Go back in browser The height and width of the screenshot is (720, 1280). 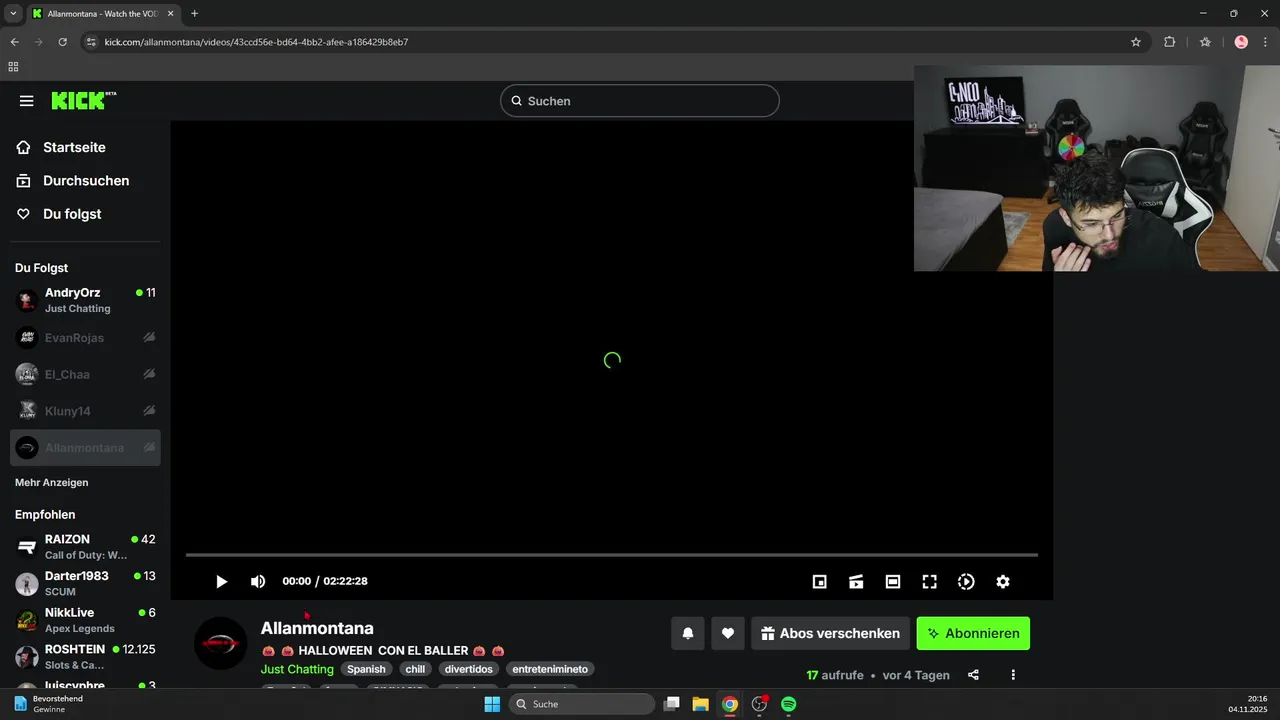coord(15,42)
